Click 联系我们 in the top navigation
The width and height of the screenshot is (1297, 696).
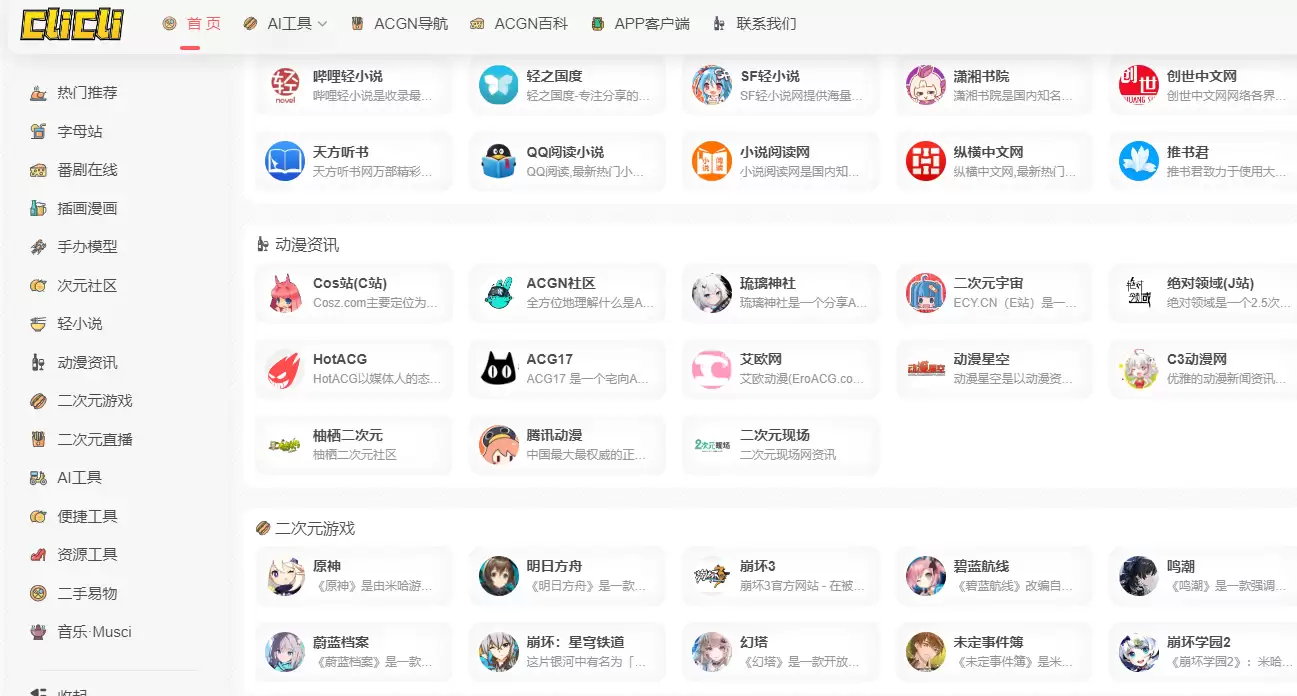tap(754, 23)
